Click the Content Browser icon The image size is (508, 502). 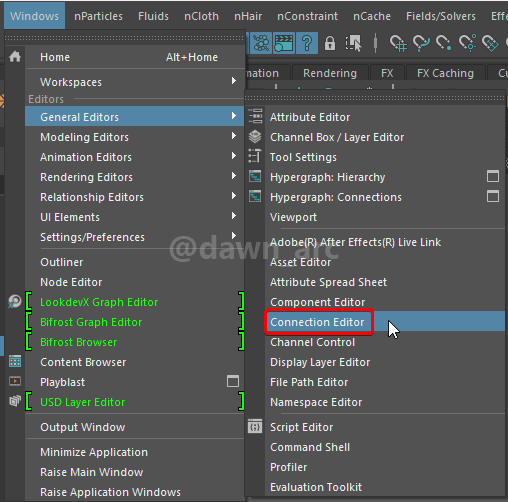click(15, 362)
